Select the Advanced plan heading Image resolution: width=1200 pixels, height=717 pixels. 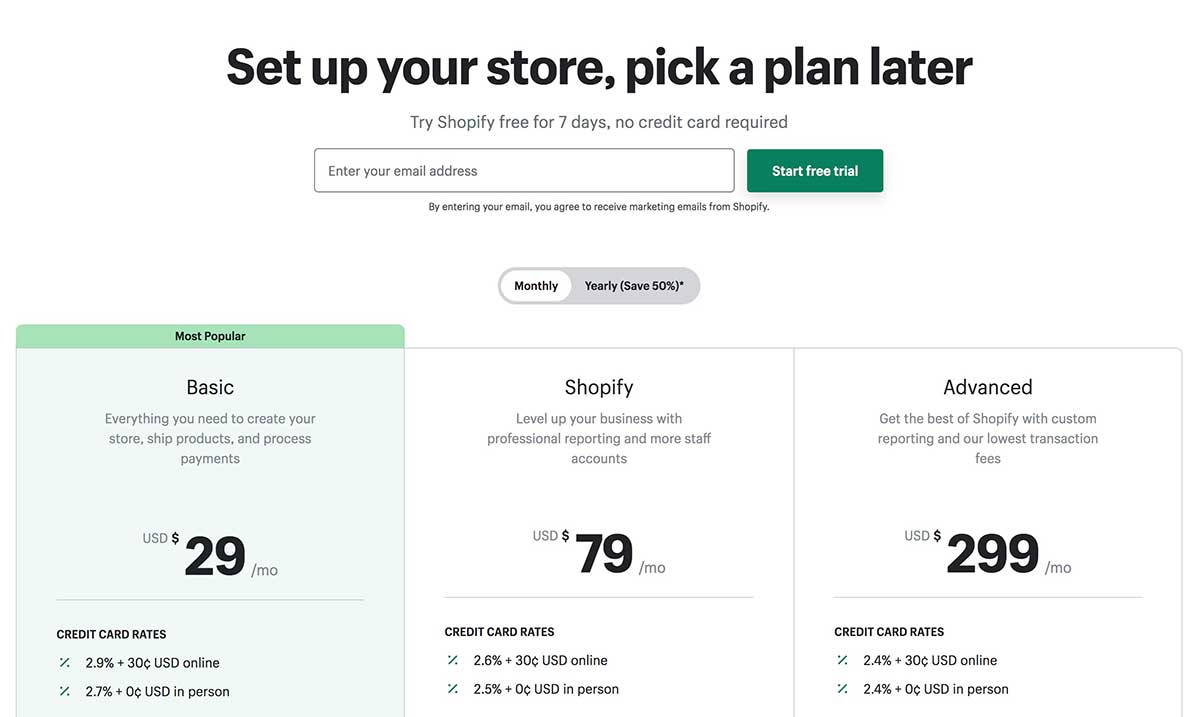coord(988,387)
